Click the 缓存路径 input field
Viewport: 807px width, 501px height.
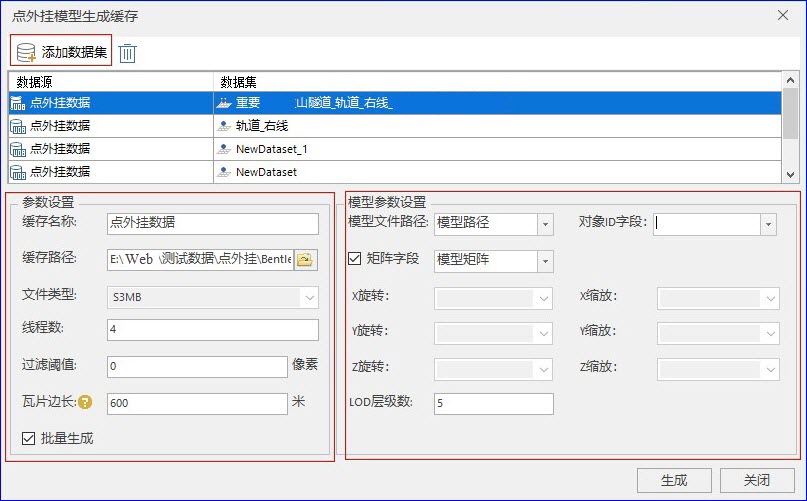click(x=200, y=259)
